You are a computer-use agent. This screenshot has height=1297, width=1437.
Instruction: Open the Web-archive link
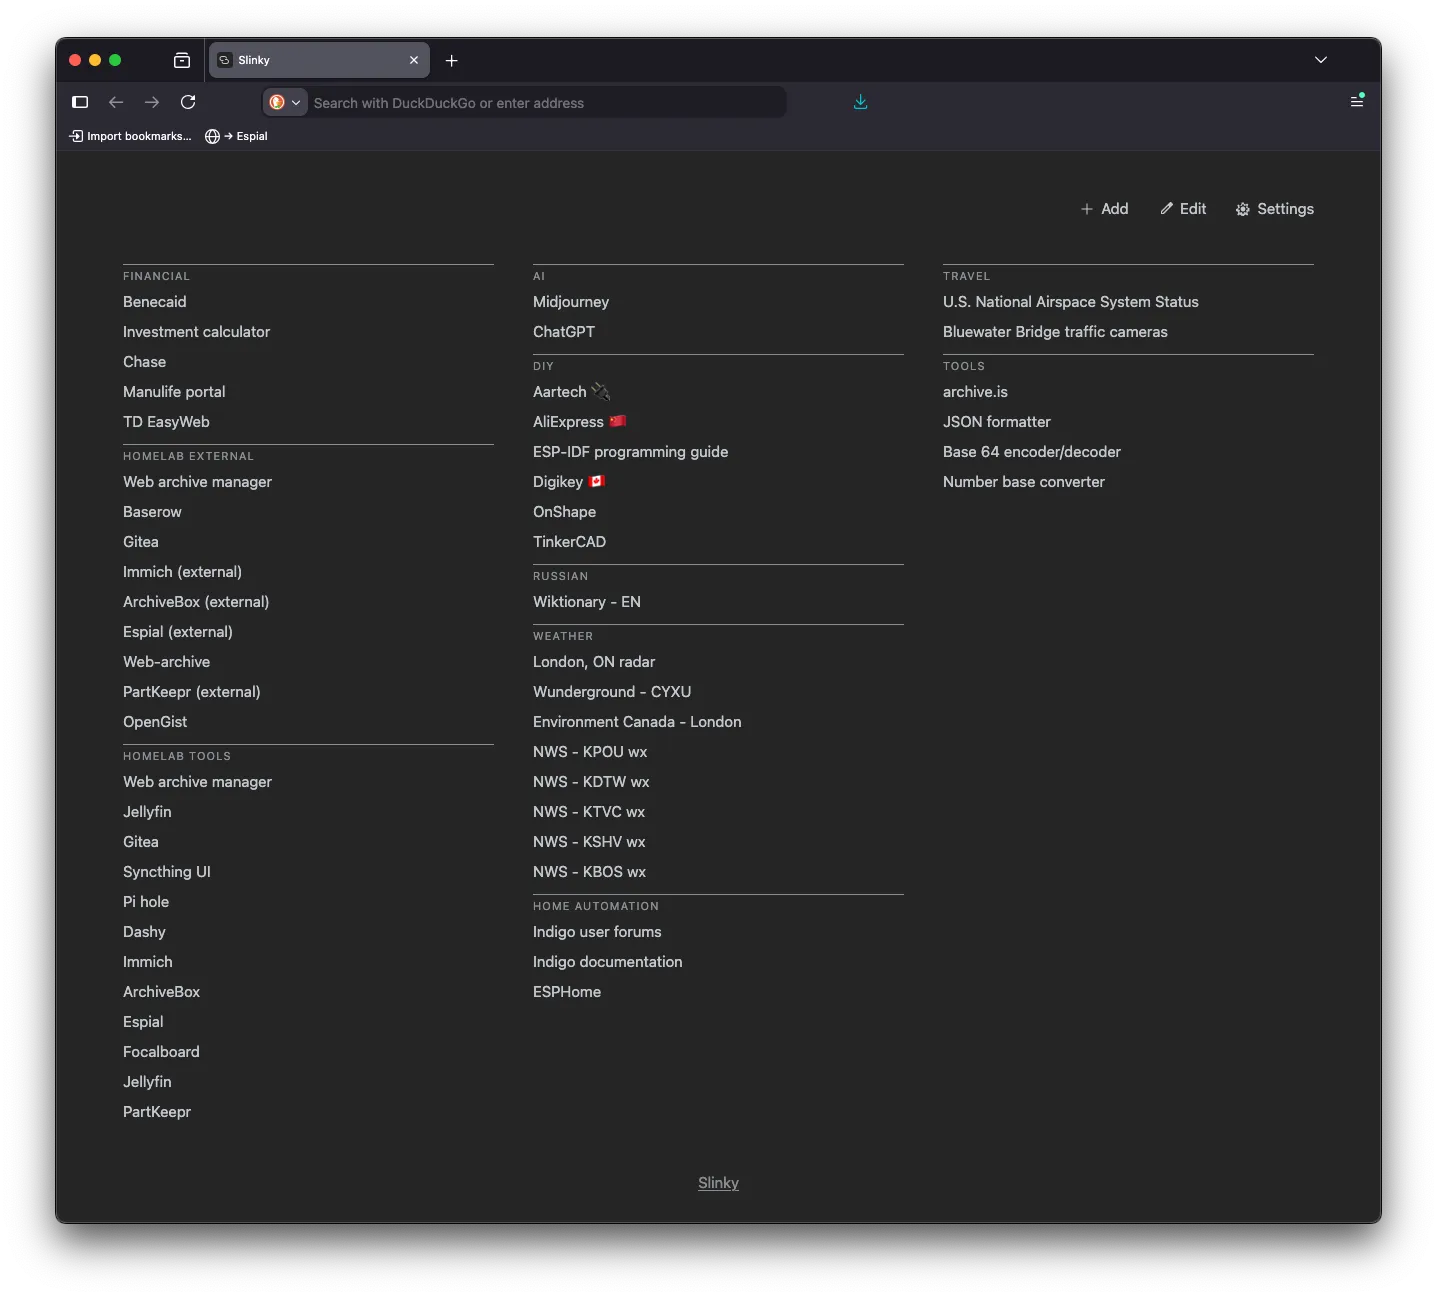click(166, 662)
